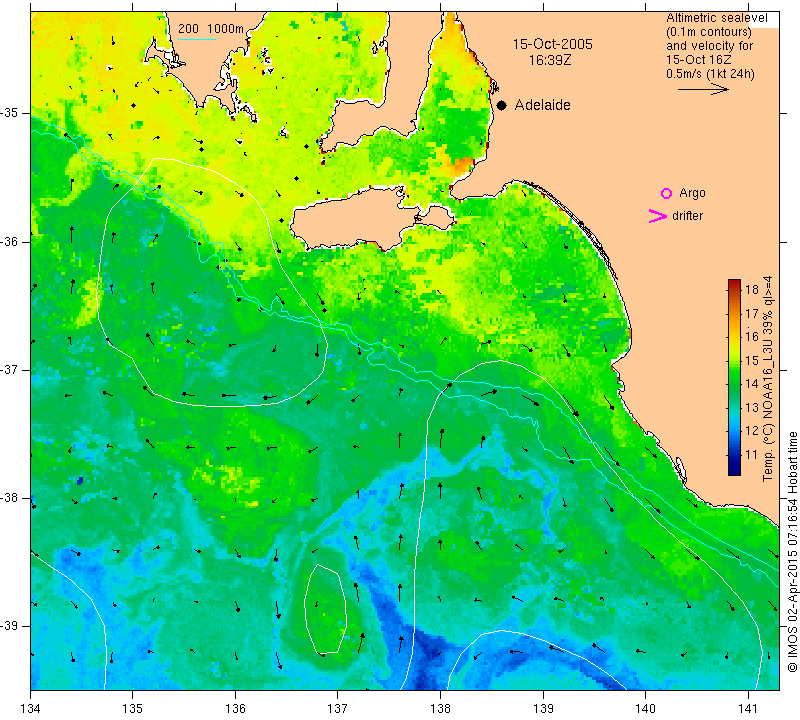Click the 16:39Z time text
This screenshot has width=800, height=720.
tap(550, 60)
